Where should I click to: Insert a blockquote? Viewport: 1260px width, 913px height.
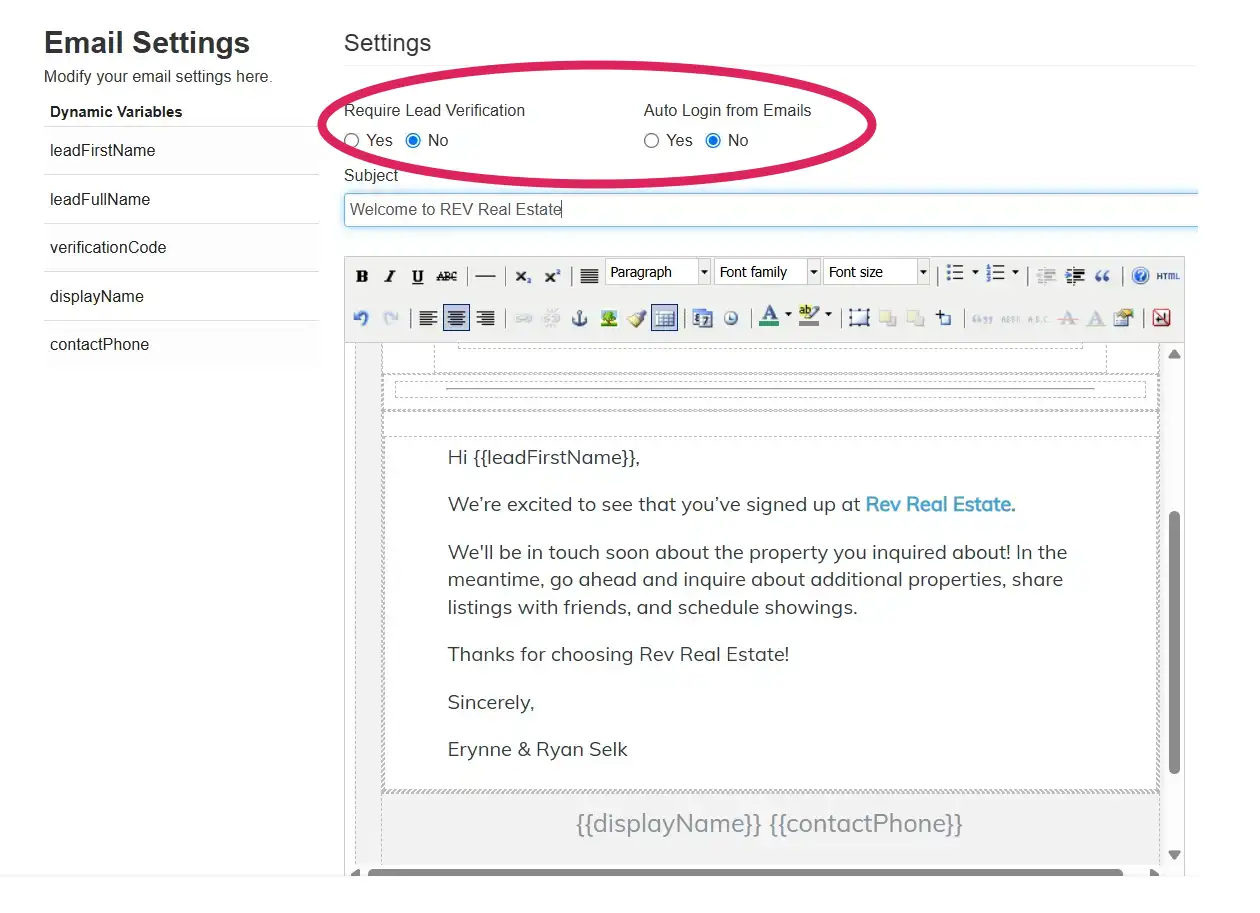point(1102,276)
